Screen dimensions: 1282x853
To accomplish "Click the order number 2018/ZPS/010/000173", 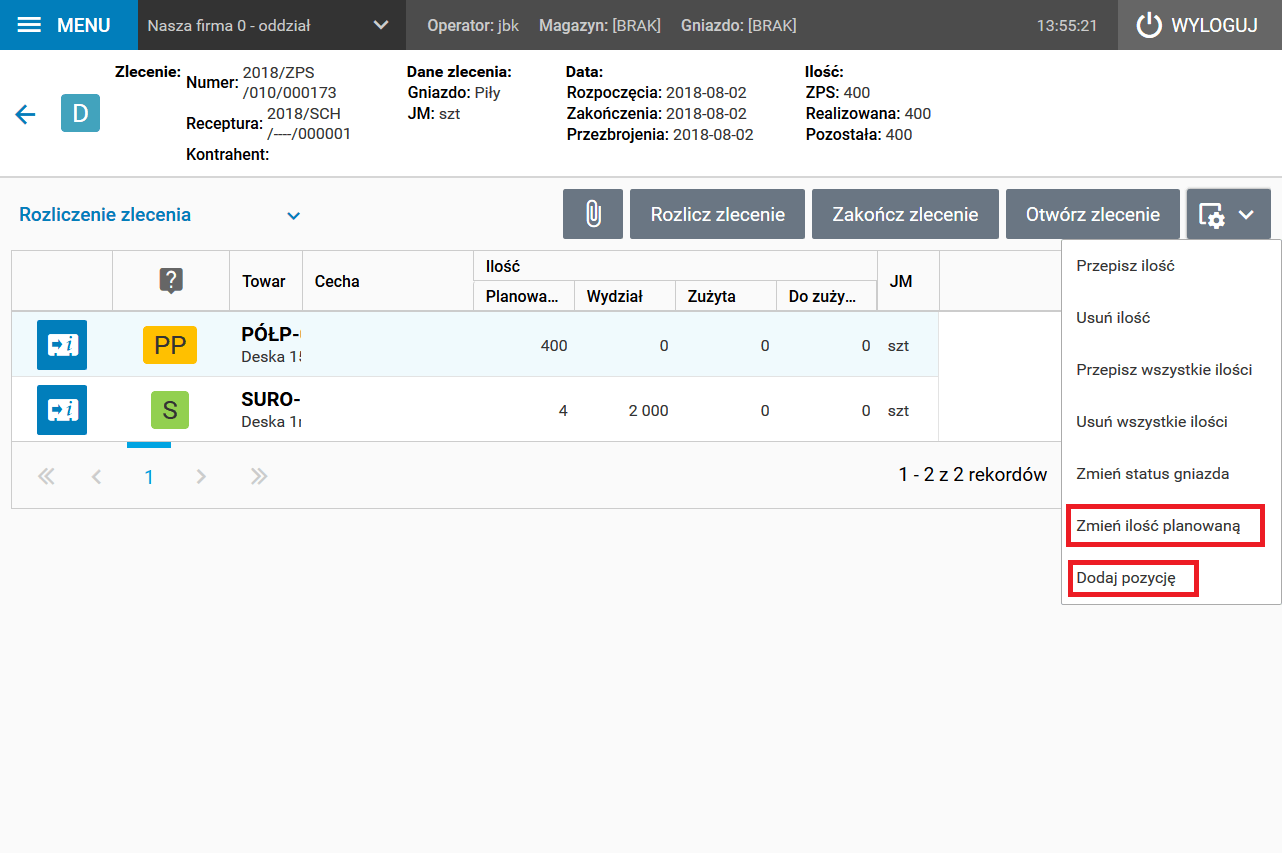I will pos(290,83).
